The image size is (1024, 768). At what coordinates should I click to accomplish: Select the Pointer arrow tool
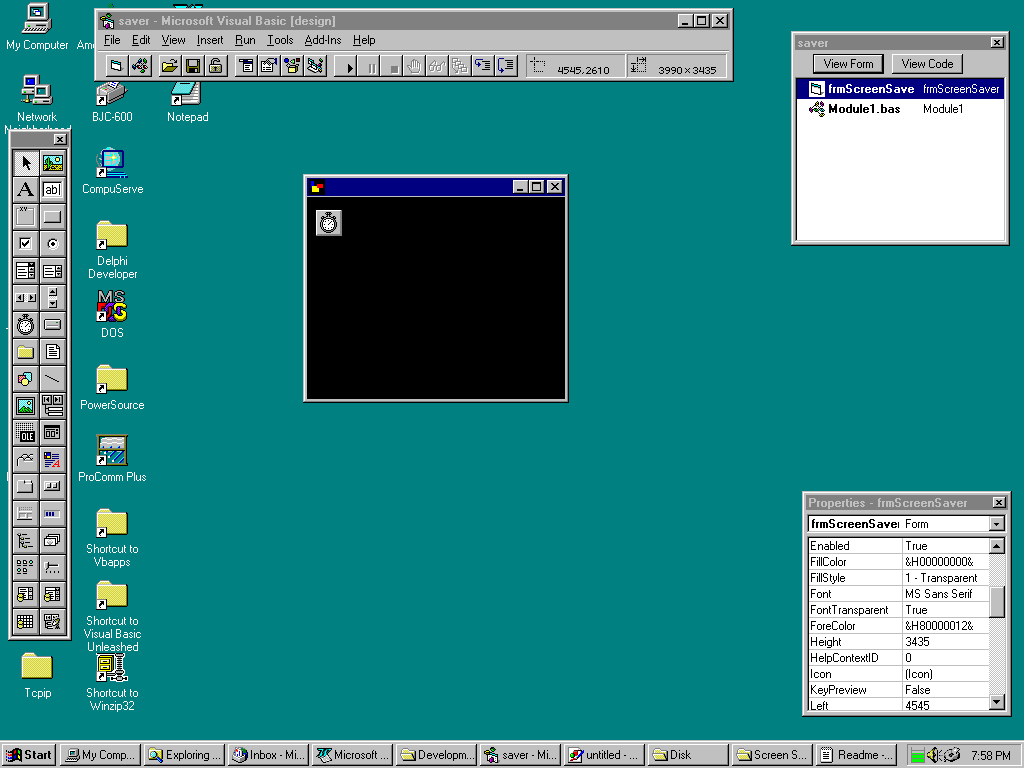[x=25, y=162]
